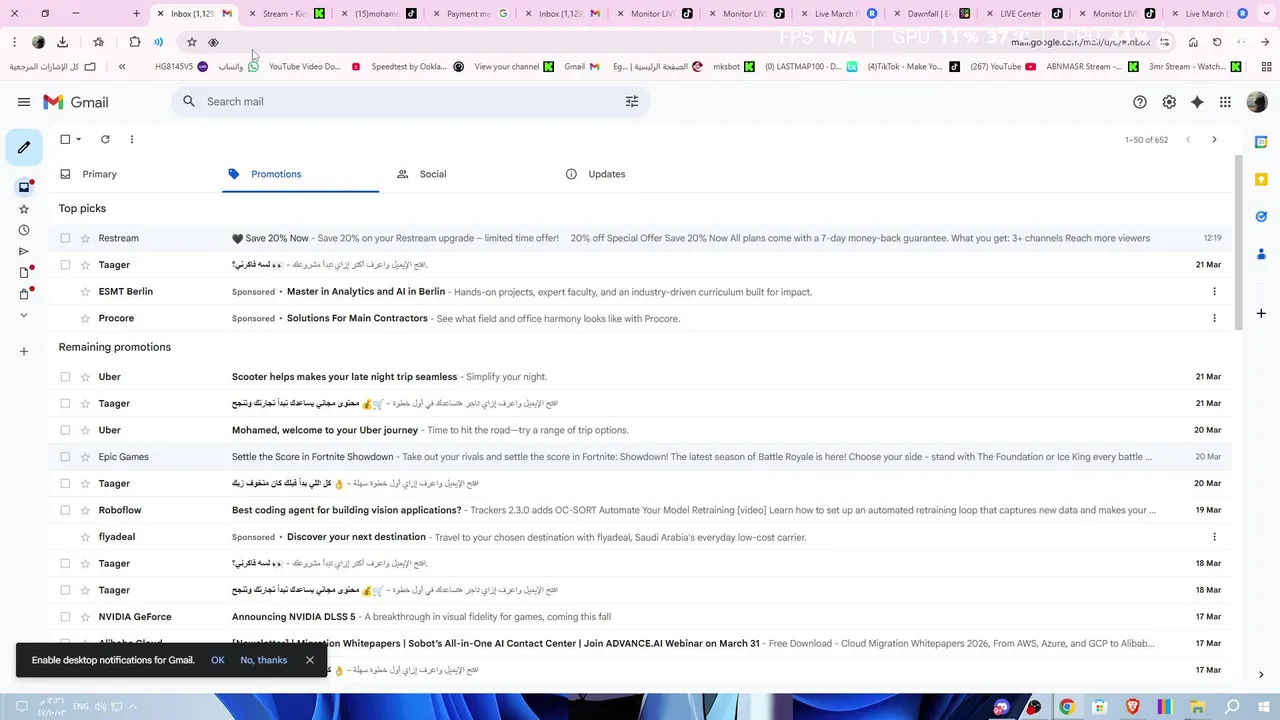Expand More labels chevron in sidebar
Viewport: 1280px width, 720px height.
[24, 315]
